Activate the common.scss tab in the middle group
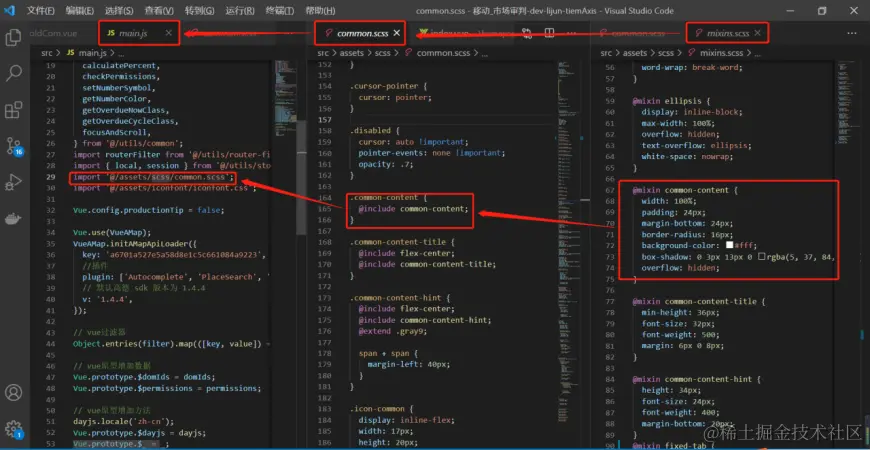Image resolution: width=871 pixels, height=451 pixels. [x=362, y=33]
